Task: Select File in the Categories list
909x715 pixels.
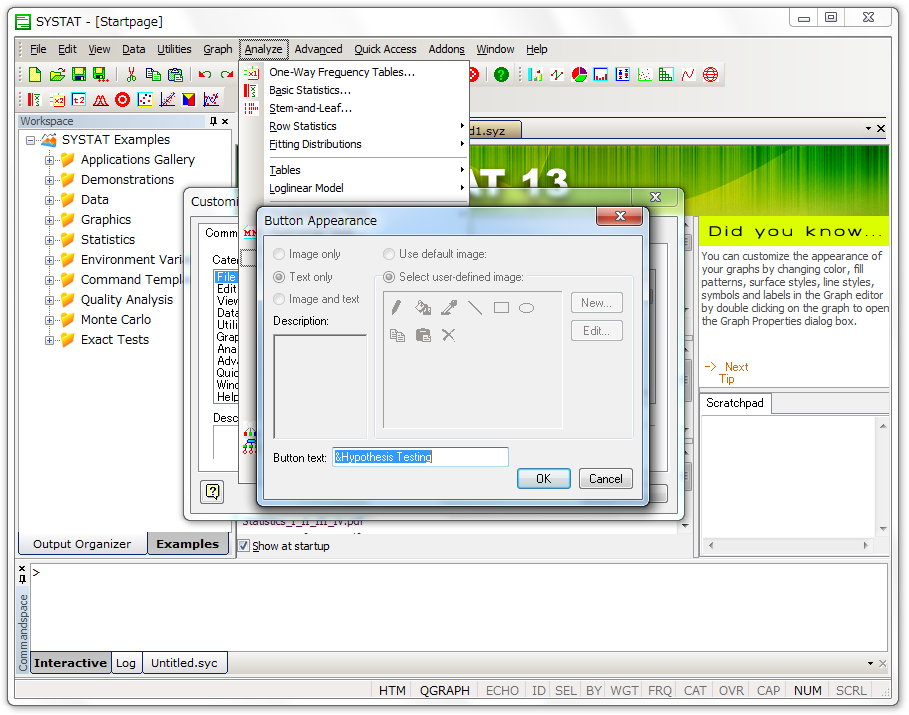Action: point(226,277)
